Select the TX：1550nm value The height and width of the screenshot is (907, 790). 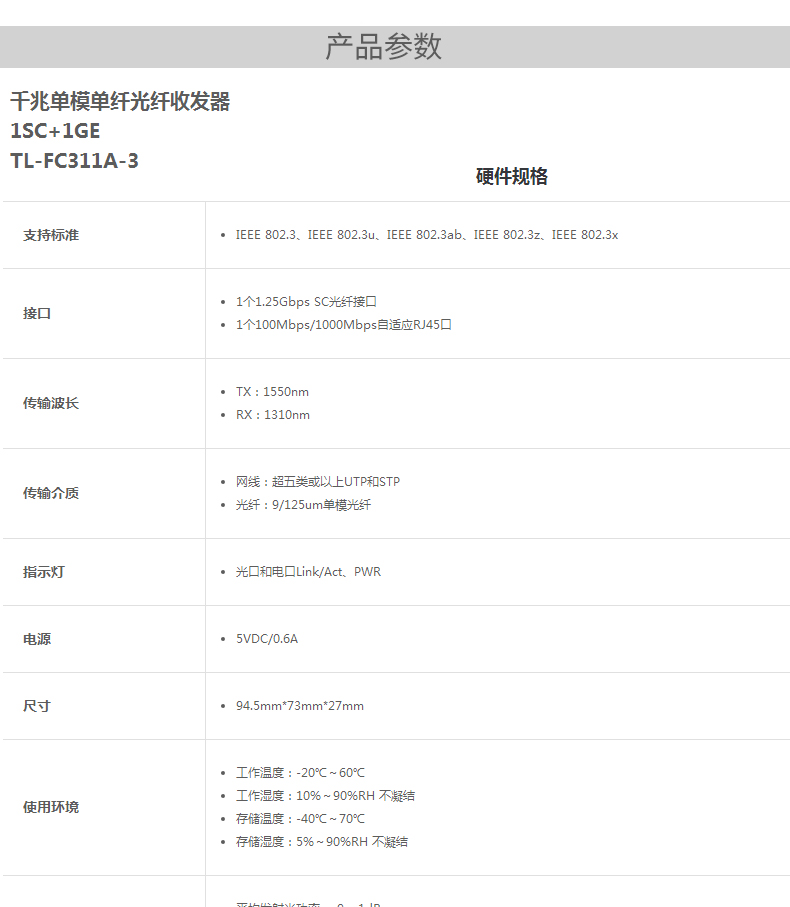click(272, 392)
